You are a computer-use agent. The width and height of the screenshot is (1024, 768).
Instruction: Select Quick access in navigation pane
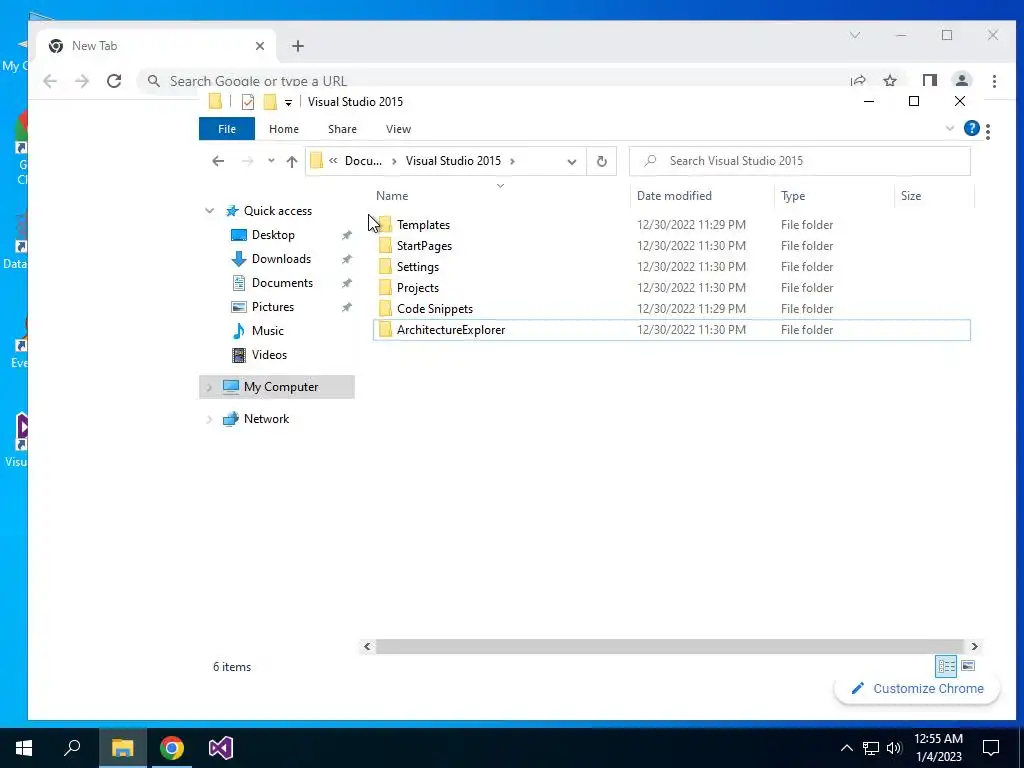click(x=278, y=211)
